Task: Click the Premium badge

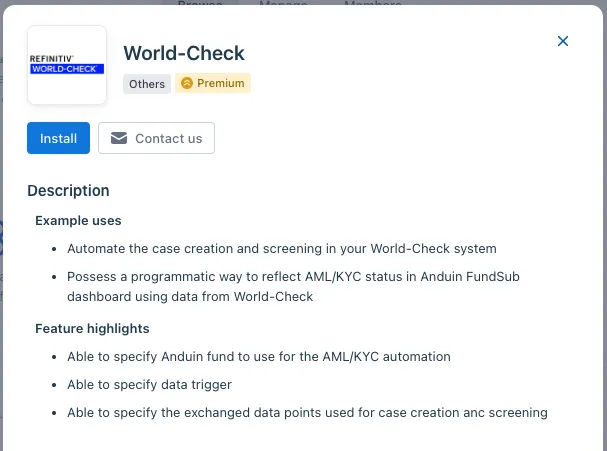Action: [213, 83]
